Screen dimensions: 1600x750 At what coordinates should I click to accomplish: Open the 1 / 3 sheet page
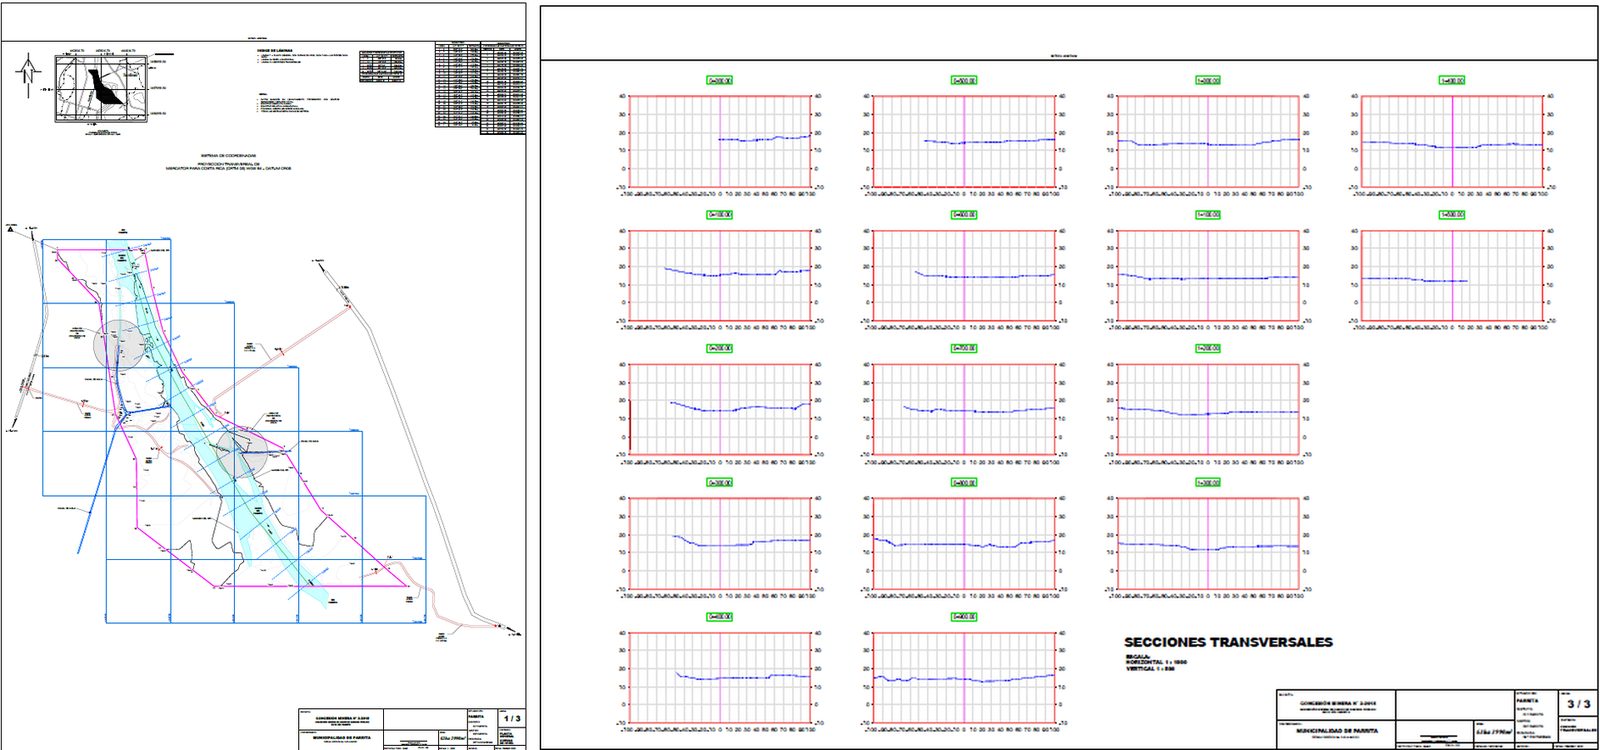512,718
